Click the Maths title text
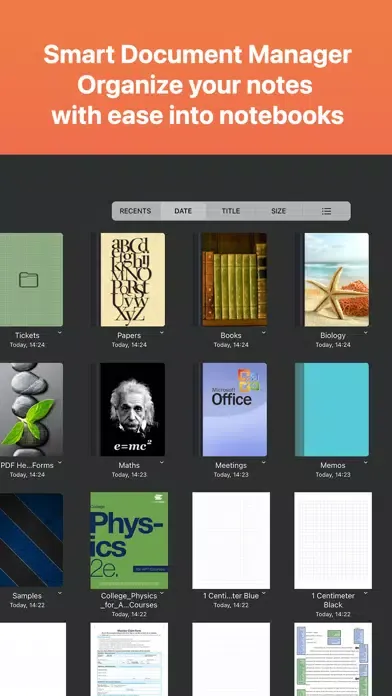This screenshot has width=392, height=696. click(129, 466)
